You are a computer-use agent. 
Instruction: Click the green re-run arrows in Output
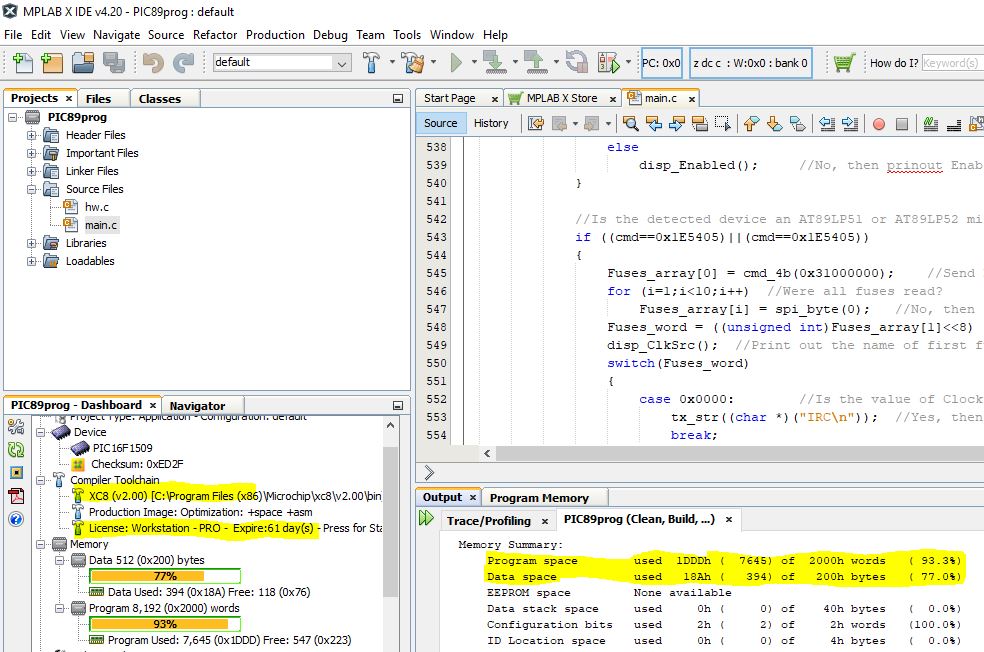point(426,518)
